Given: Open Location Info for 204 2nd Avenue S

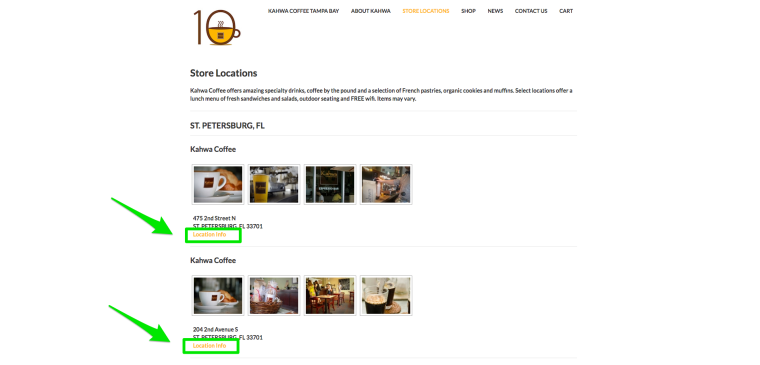Looking at the screenshot, I should click(209, 346).
